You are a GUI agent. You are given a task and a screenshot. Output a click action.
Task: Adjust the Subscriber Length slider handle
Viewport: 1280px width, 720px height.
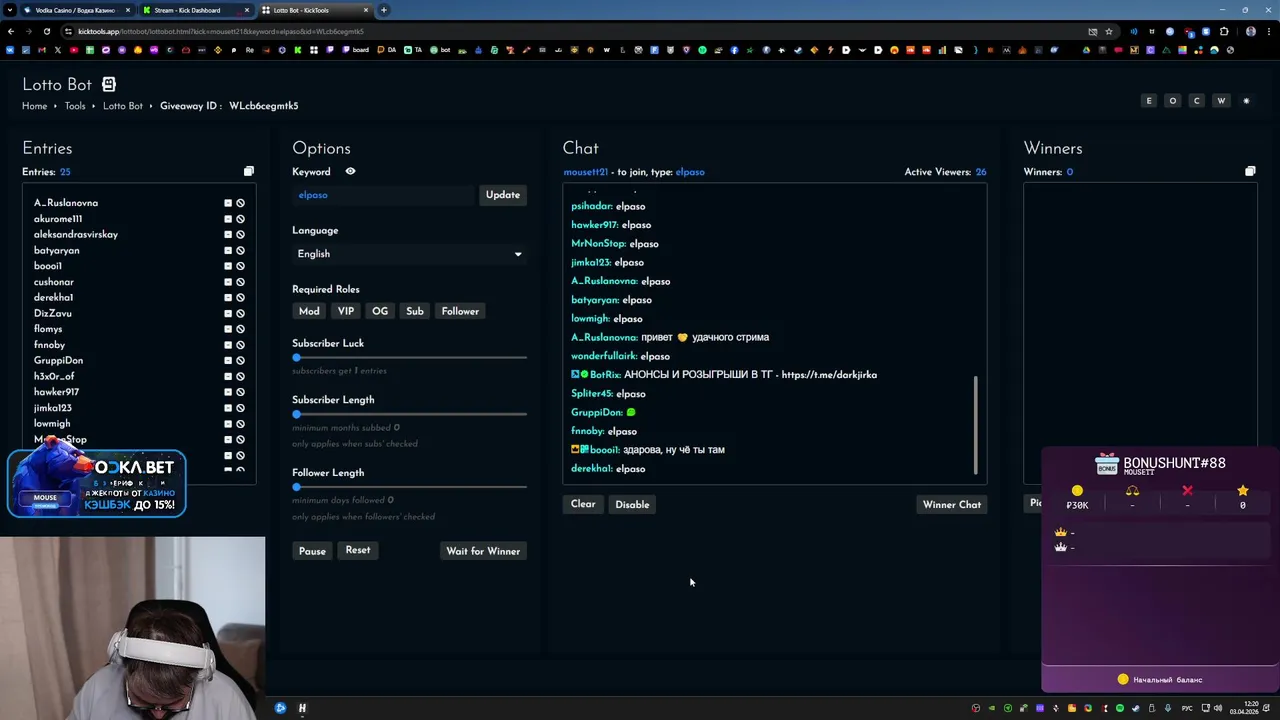tap(296, 414)
